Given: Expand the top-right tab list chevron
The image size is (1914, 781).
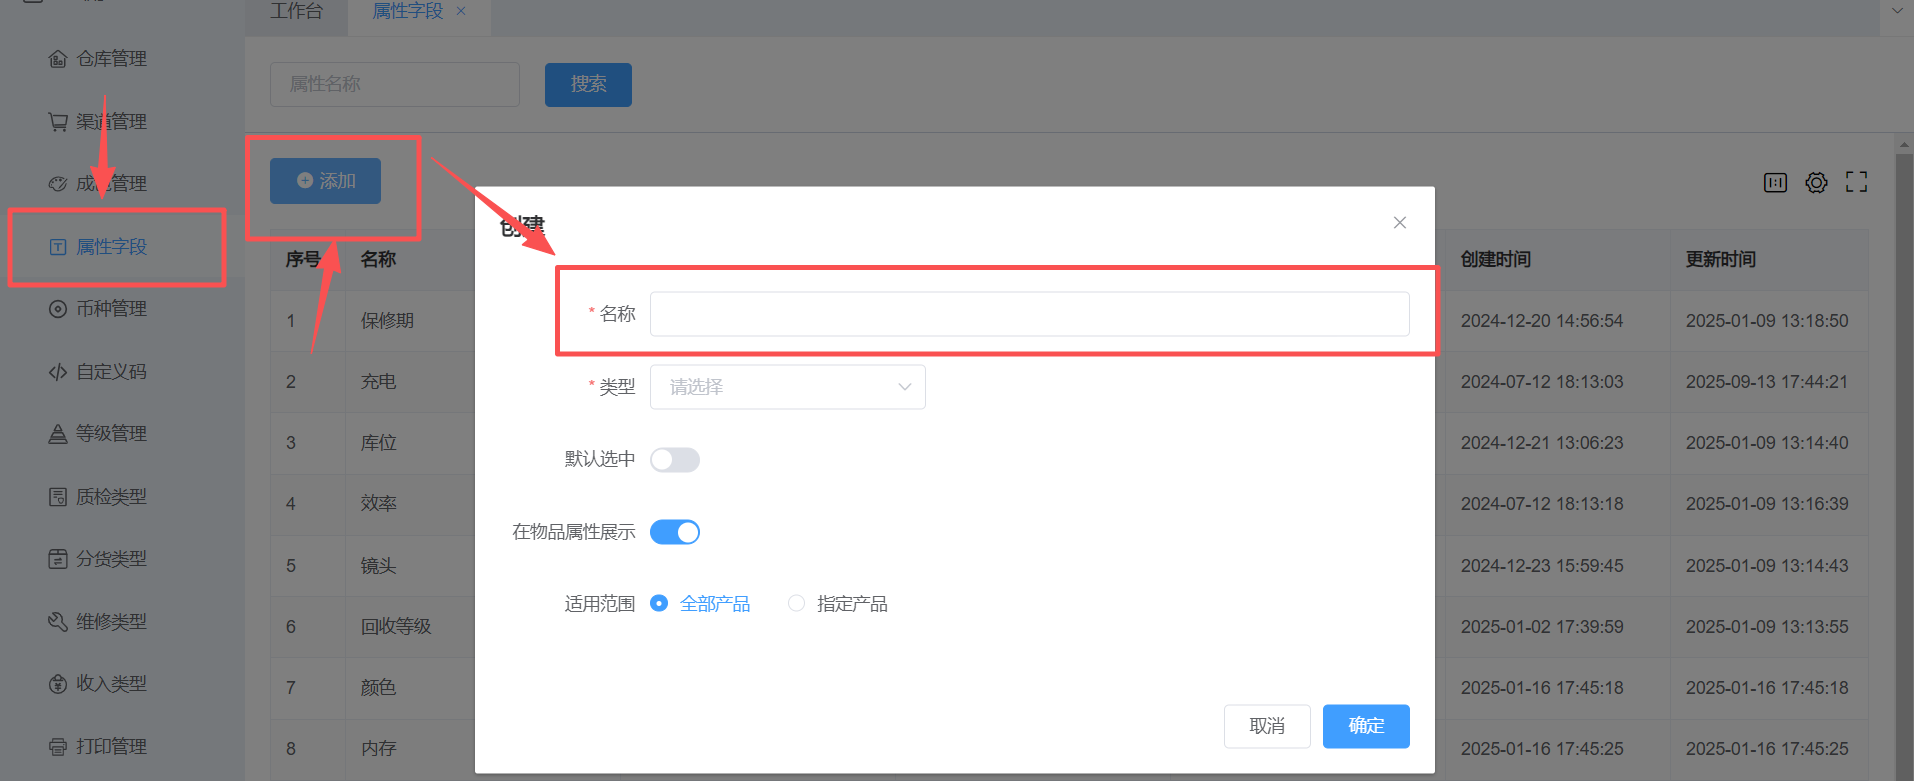Looking at the screenshot, I should click(1897, 11).
